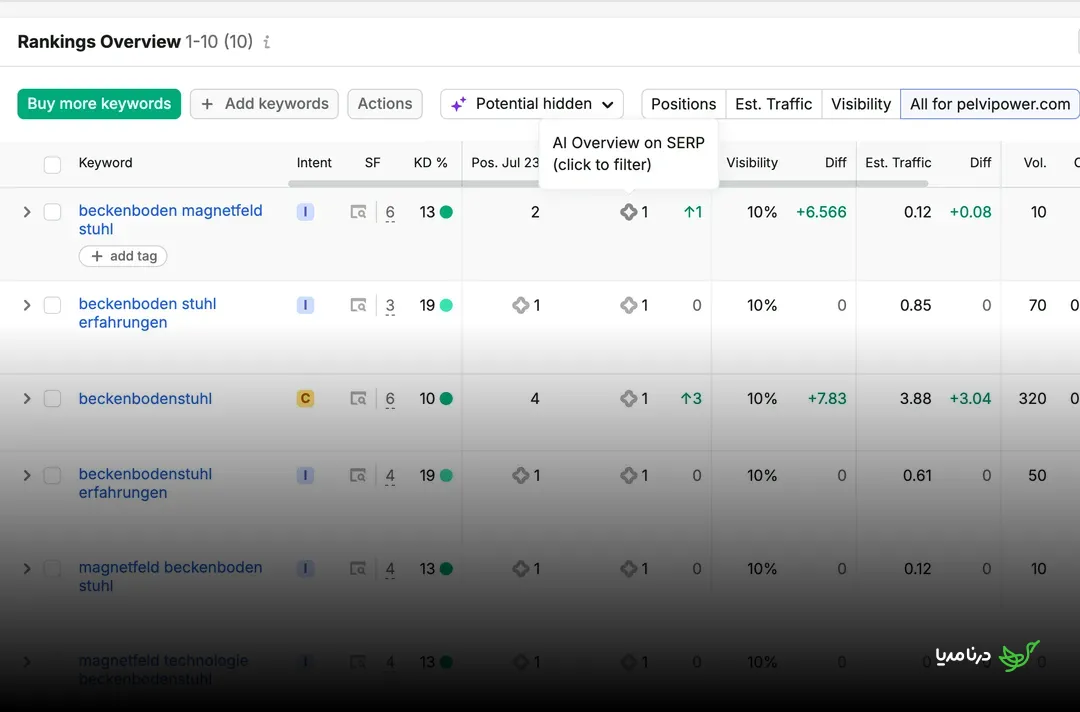This screenshot has height=712, width=1080.
Task: Expand the magnetfeld beckenboden stuhl row
Action: 27,569
